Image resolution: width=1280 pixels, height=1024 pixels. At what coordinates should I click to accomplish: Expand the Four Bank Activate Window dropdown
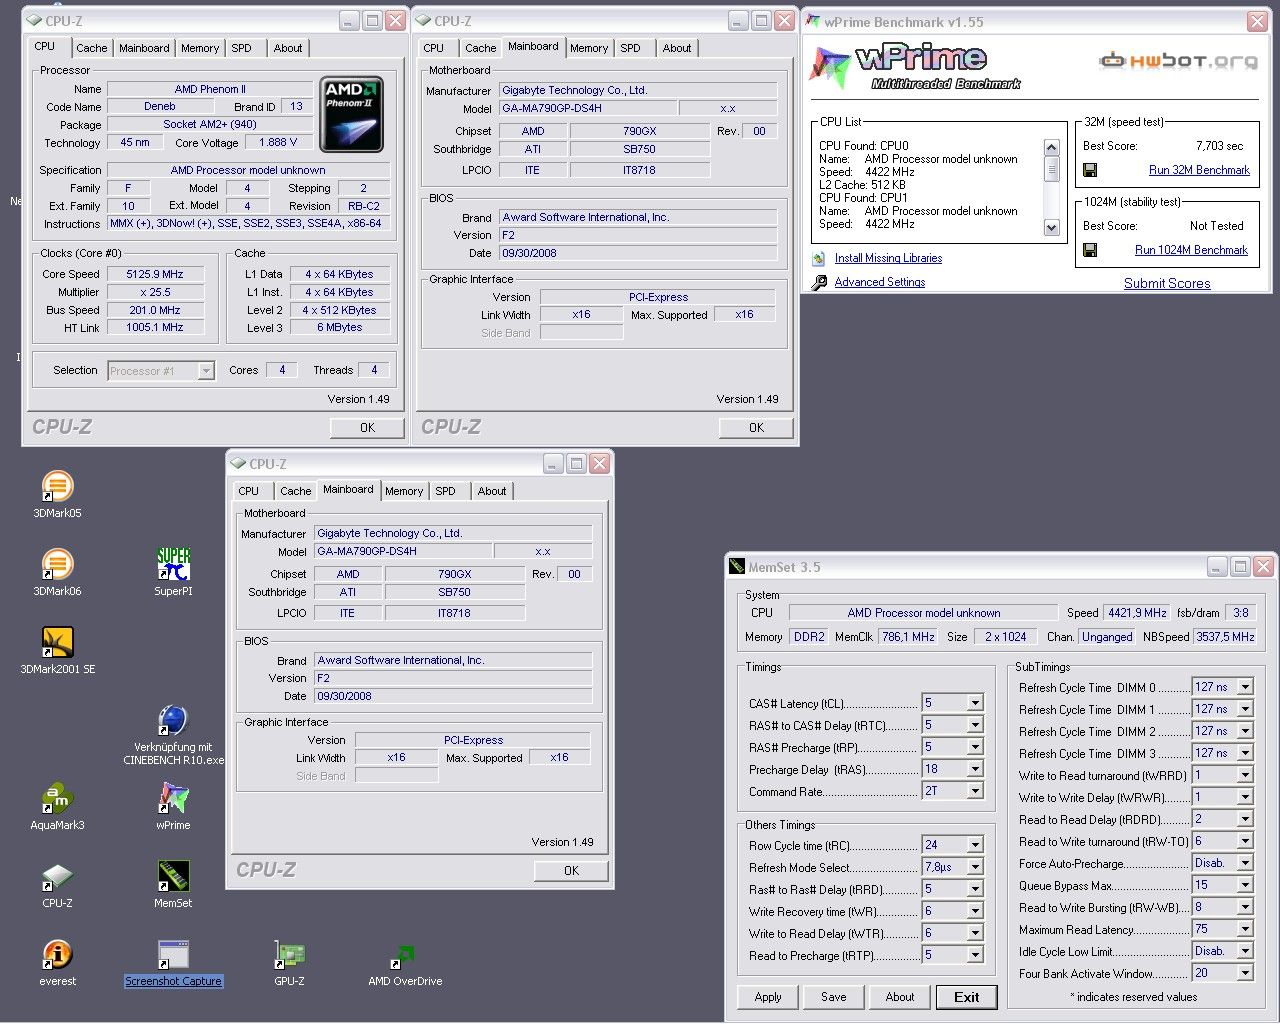(x=1245, y=973)
